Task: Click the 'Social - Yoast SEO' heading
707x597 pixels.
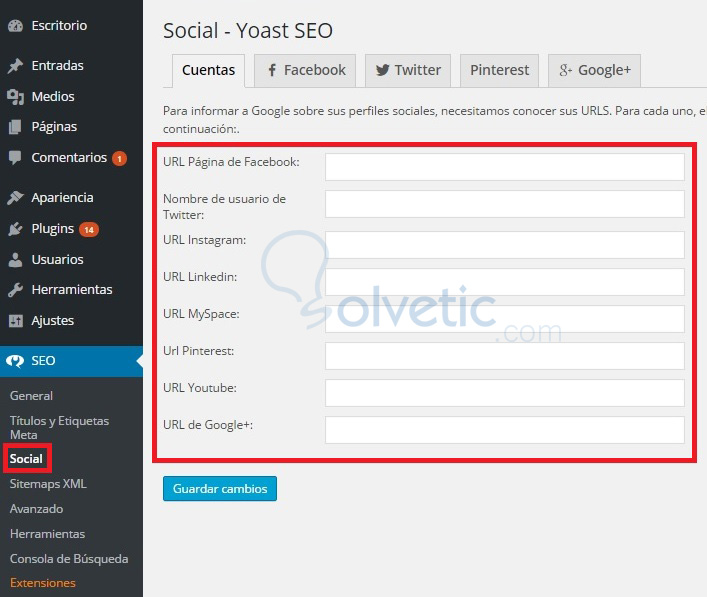Action: coord(248,31)
